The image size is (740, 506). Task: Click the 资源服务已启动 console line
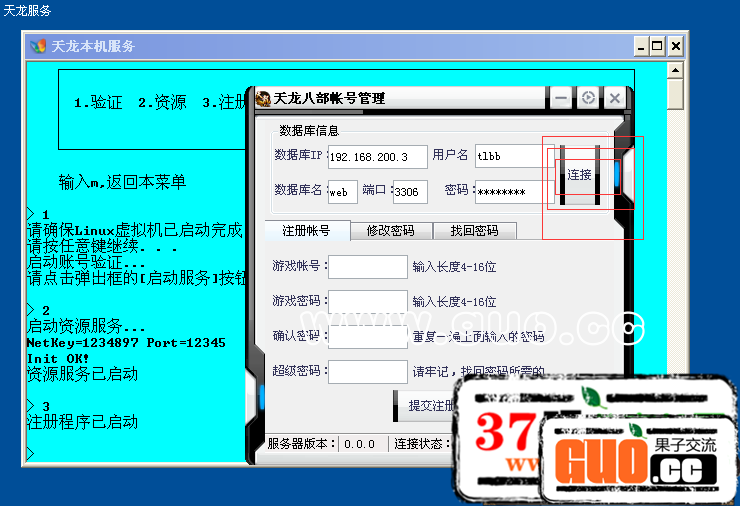click(82, 374)
